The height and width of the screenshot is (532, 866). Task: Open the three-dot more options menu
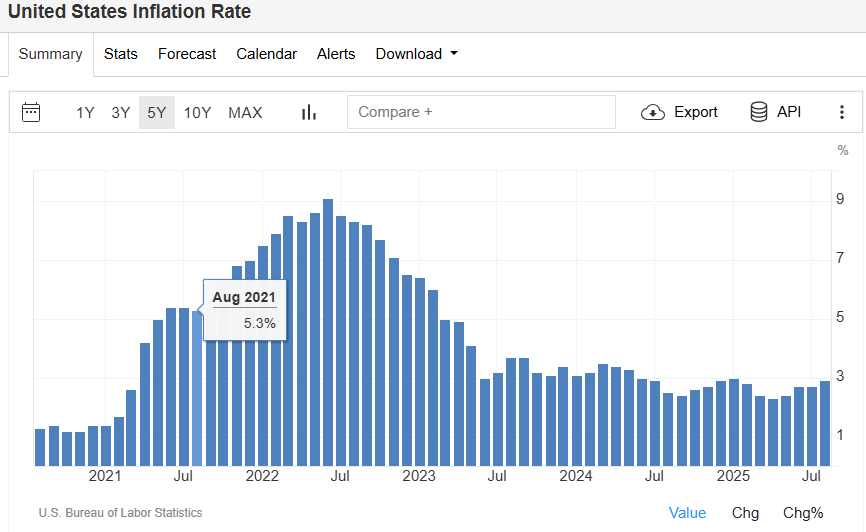842,112
